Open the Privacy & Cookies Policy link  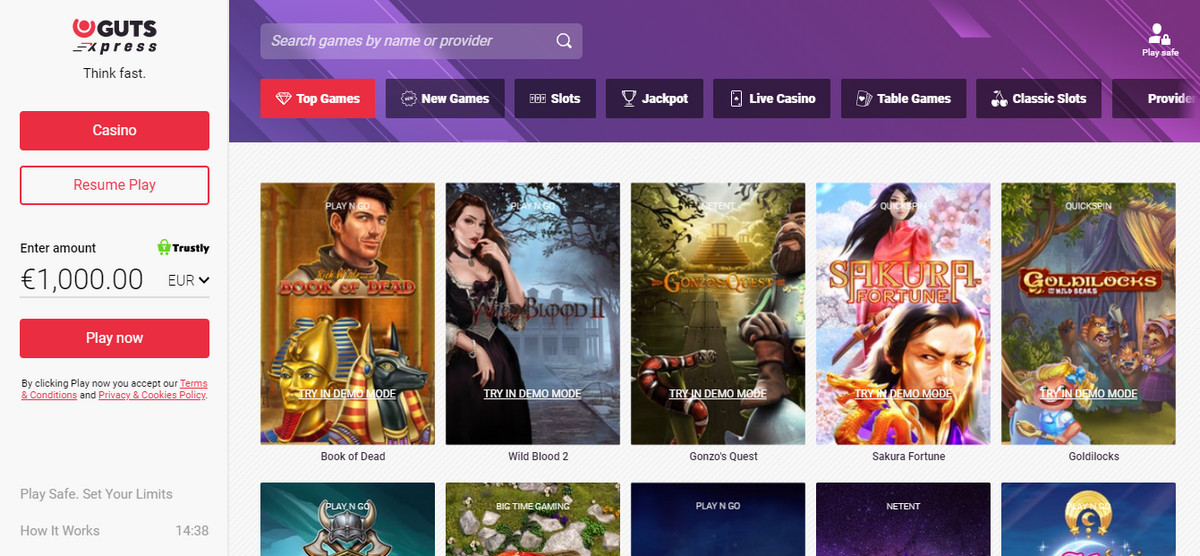click(152, 395)
